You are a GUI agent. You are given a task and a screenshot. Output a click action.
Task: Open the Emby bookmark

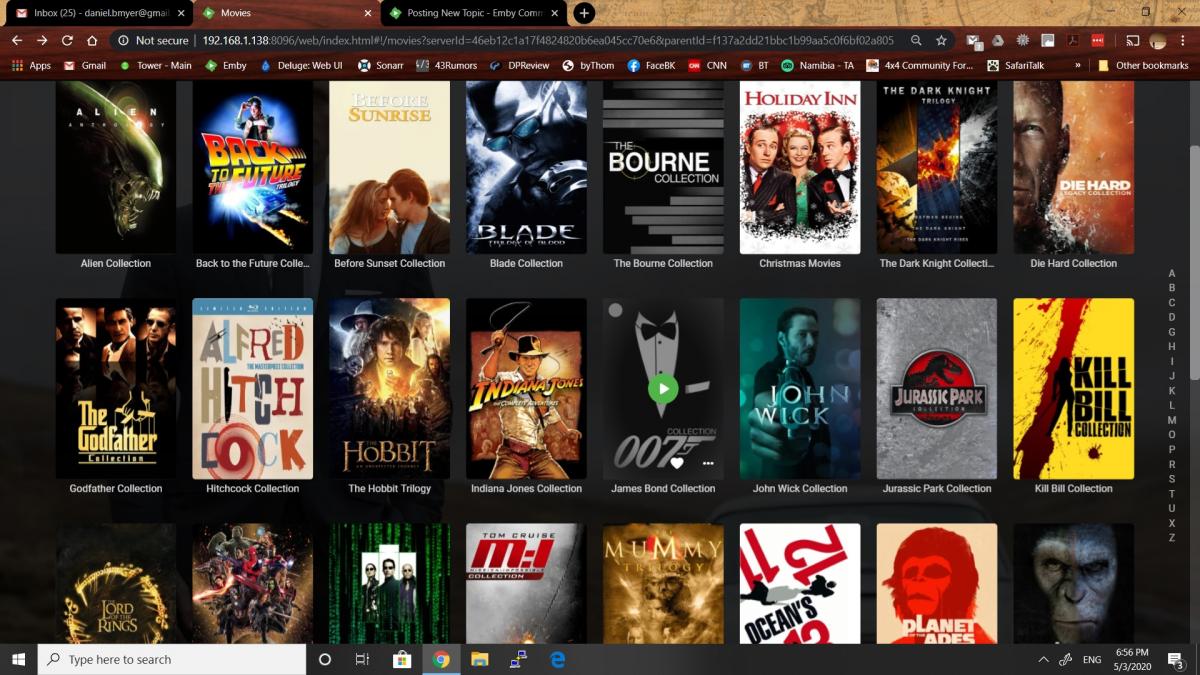225,65
